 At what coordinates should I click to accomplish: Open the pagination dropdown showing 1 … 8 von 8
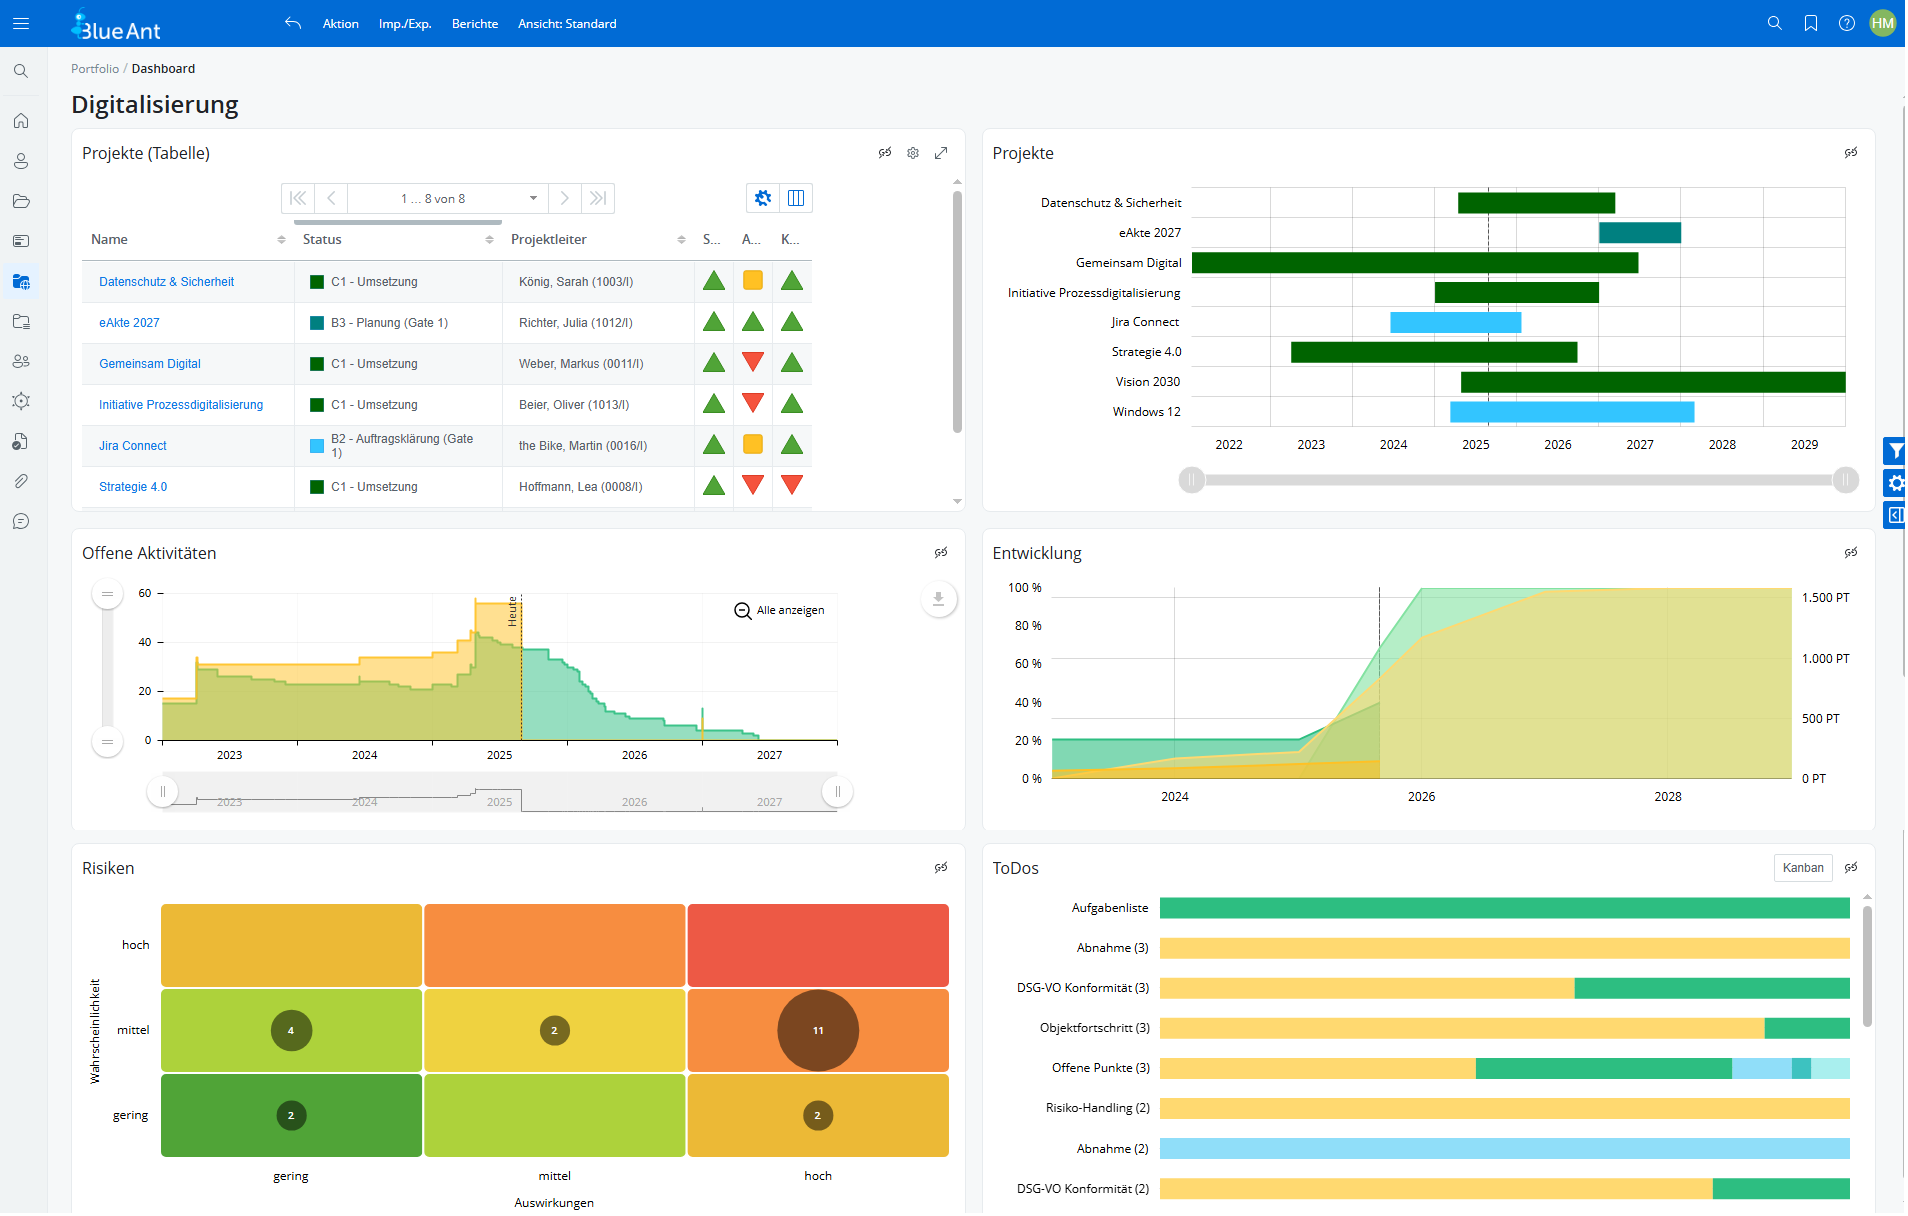click(448, 198)
